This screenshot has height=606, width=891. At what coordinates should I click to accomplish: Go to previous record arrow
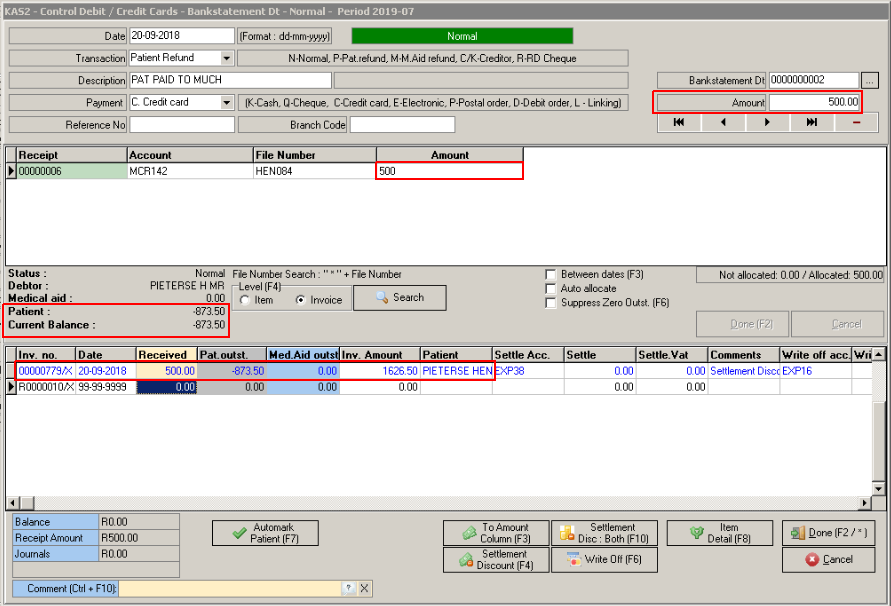pyautogui.click(x=723, y=123)
